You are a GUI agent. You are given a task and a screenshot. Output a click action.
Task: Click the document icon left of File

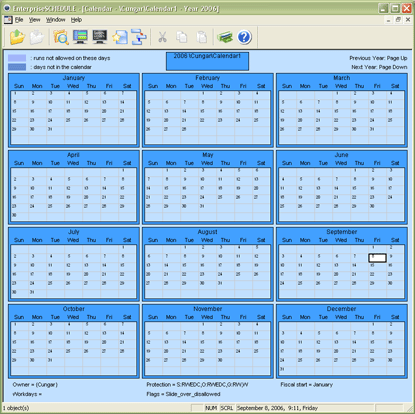(8, 20)
